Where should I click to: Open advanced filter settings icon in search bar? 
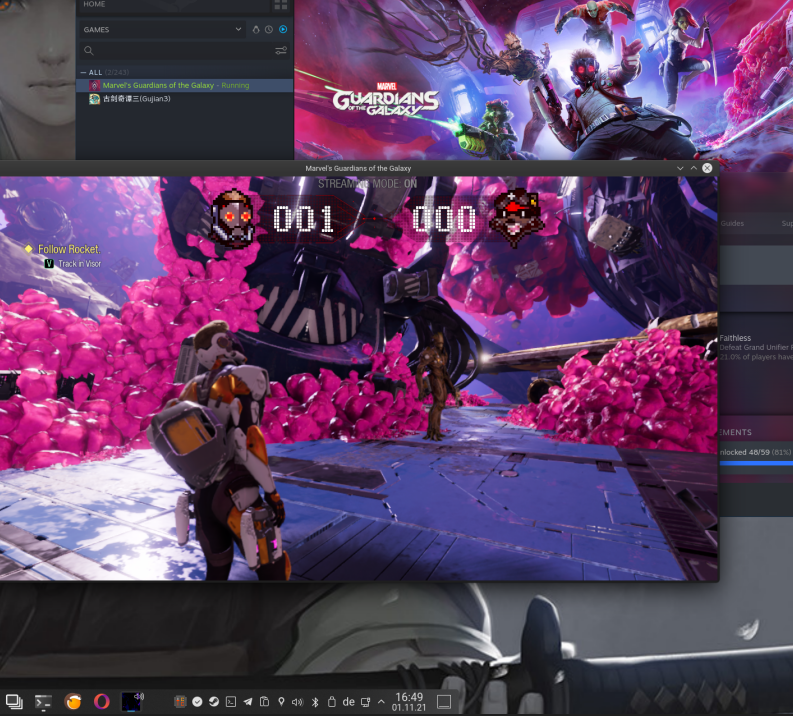coord(281,51)
